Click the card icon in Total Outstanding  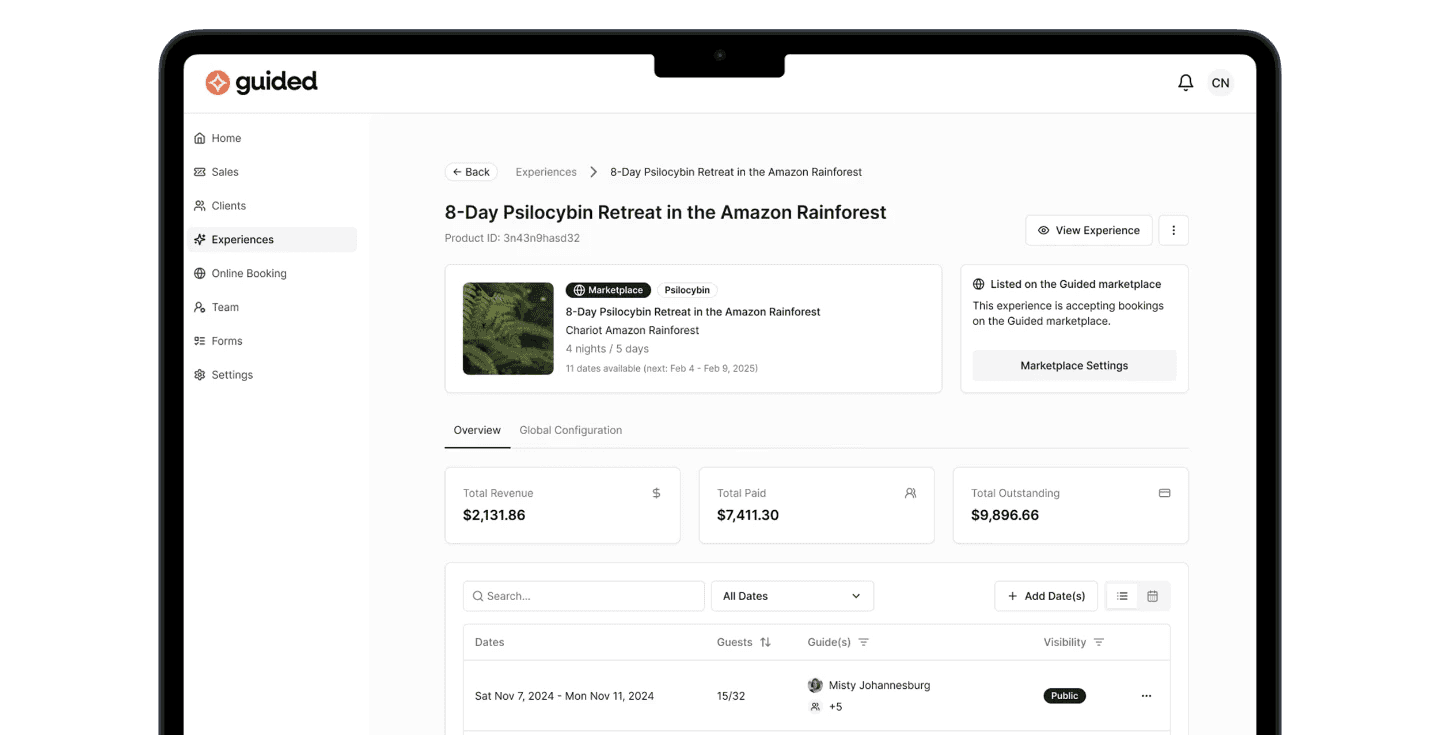pyautogui.click(x=1164, y=493)
